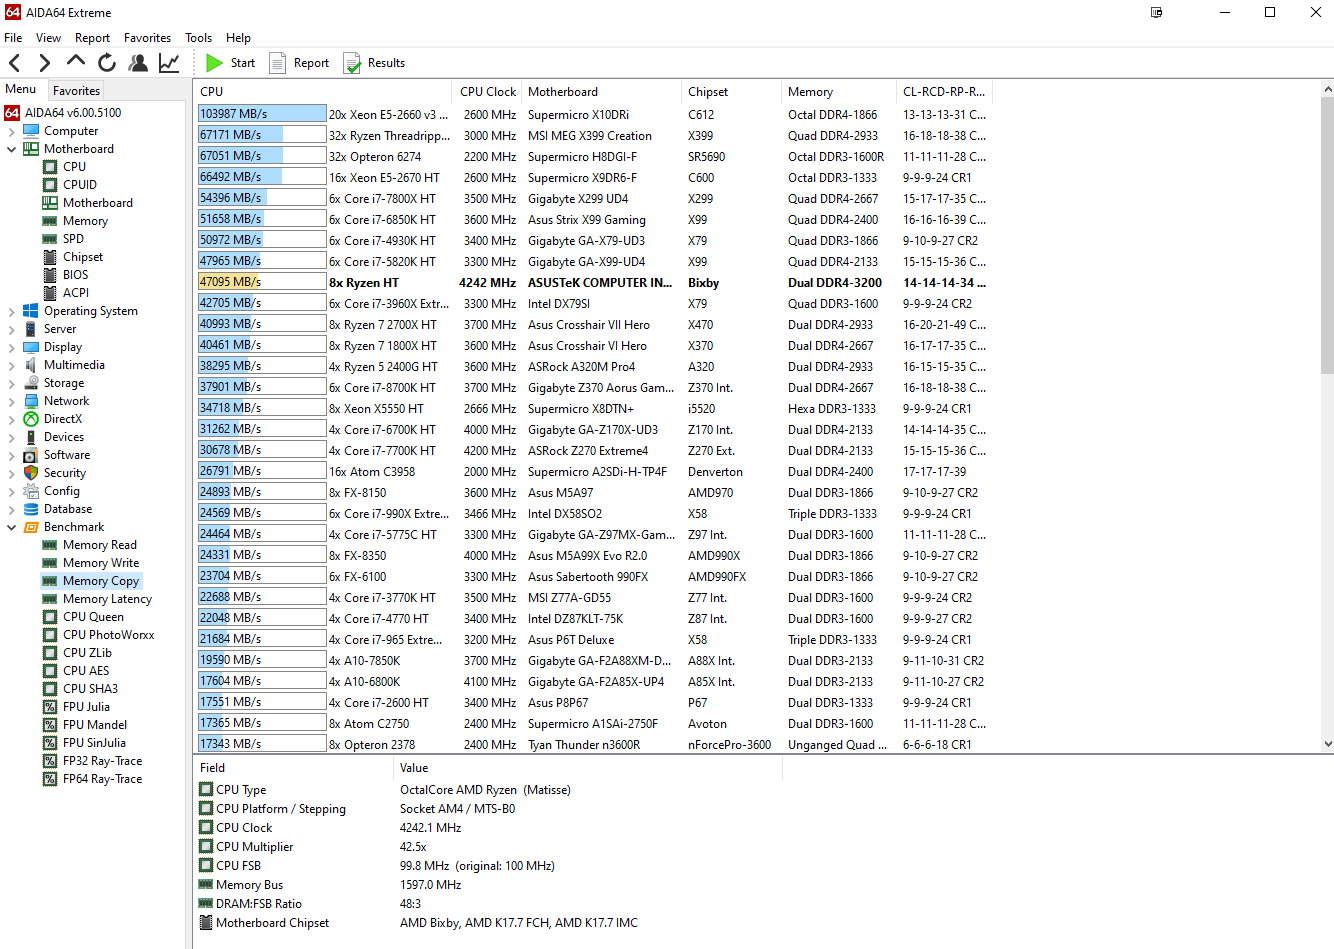Click the up-level arrow icon
1334x949 pixels.
(x=75, y=62)
